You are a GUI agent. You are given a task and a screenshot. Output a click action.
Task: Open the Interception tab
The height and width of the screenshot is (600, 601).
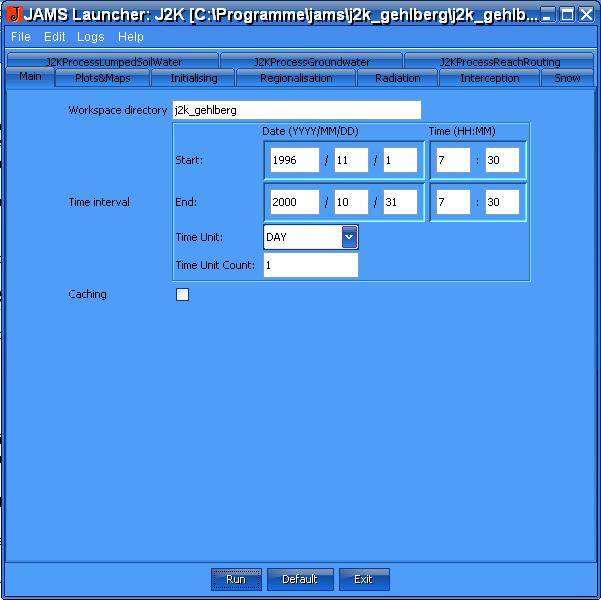click(x=489, y=78)
